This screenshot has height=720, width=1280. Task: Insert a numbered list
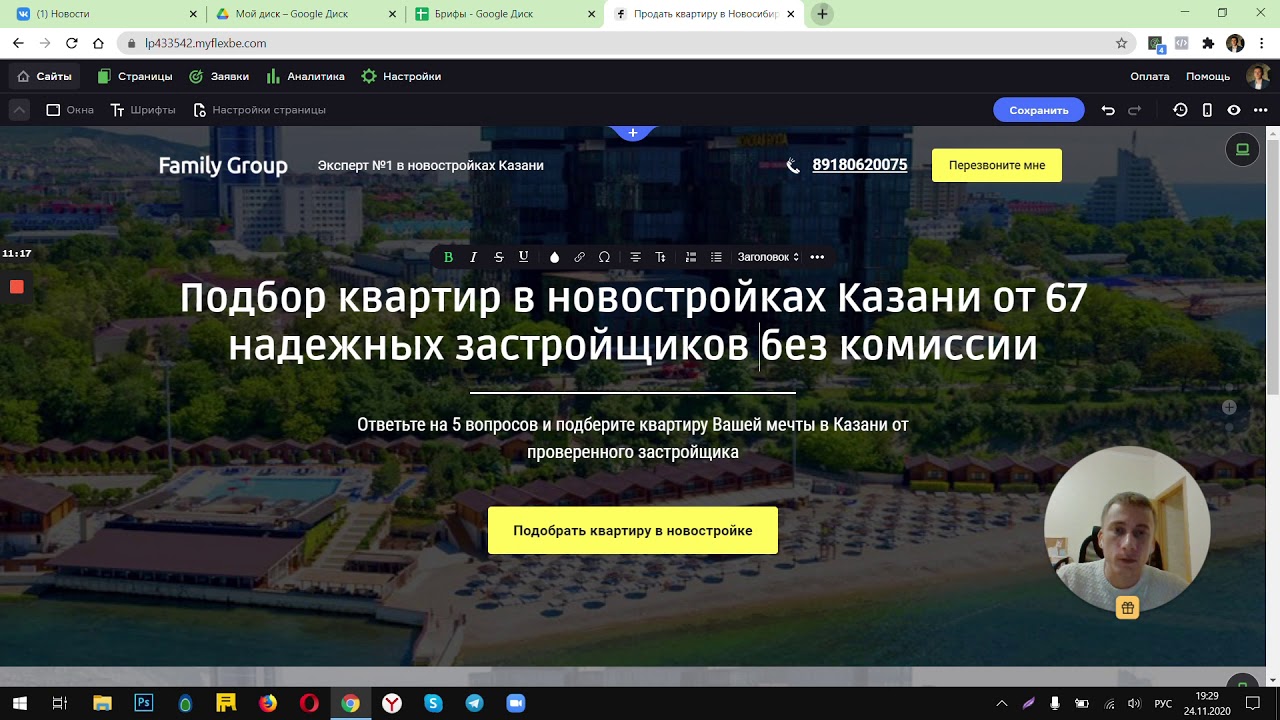691,257
